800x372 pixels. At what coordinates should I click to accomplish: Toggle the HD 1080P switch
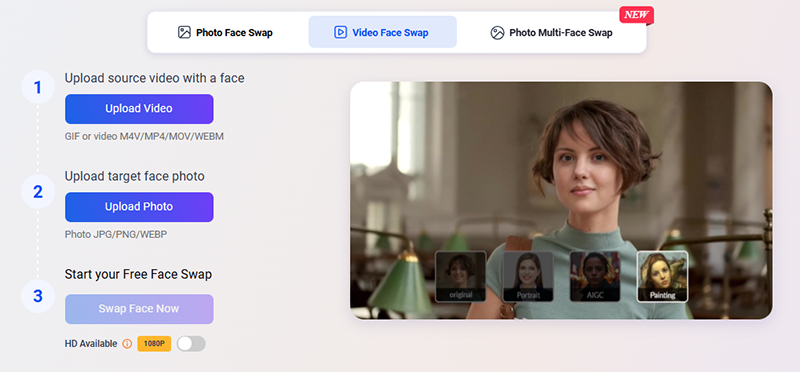click(x=191, y=344)
